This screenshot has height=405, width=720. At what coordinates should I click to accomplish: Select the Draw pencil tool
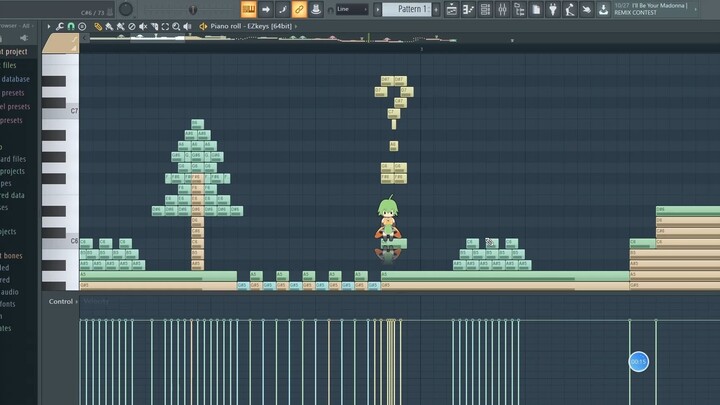(x=98, y=27)
